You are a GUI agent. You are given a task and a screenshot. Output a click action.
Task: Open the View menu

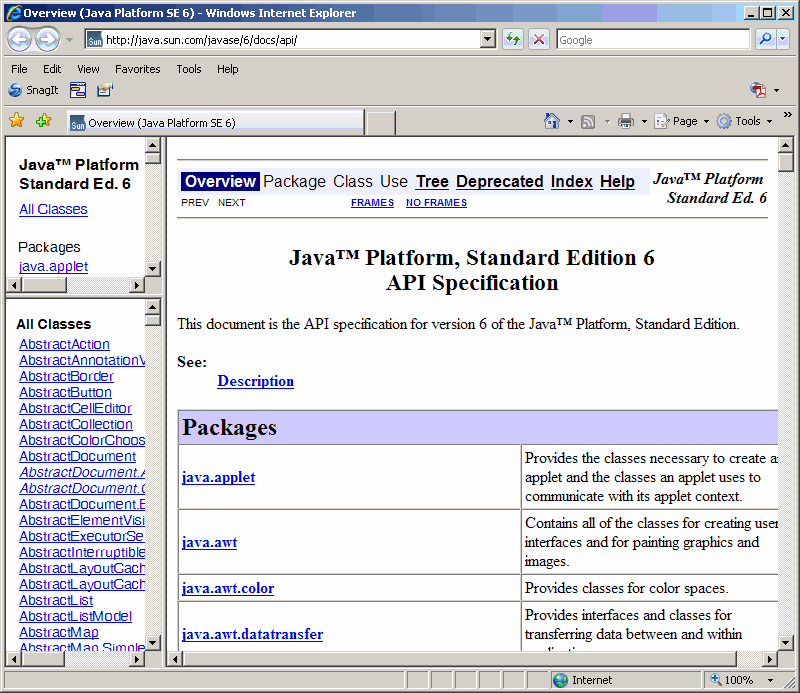(x=88, y=69)
